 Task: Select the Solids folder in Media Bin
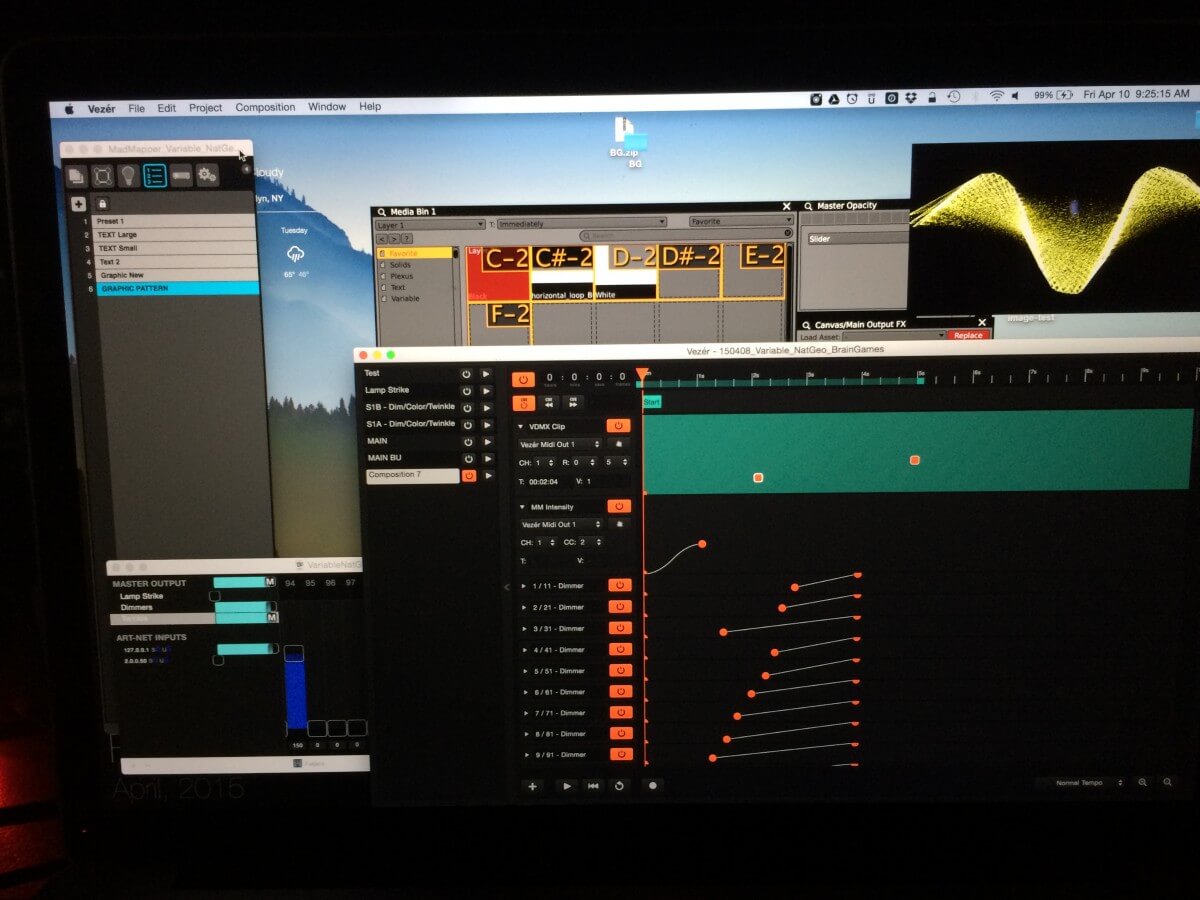(x=401, y=265)
